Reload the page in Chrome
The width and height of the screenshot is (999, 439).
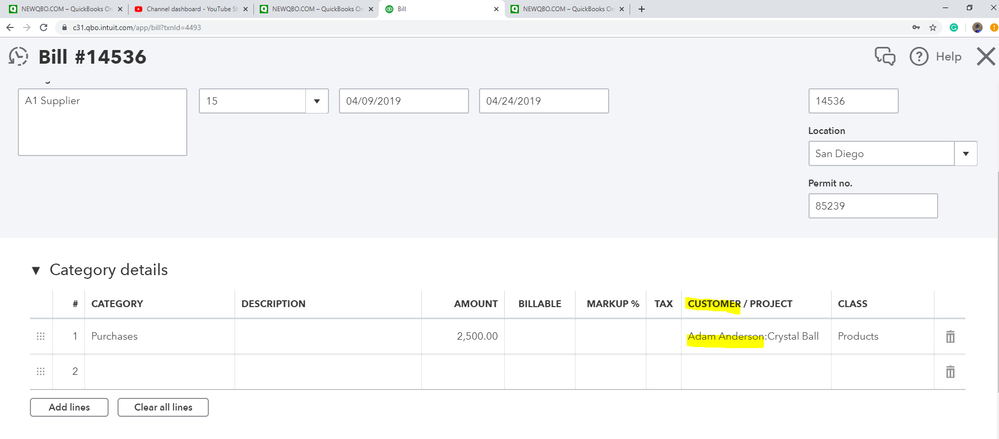pos(43,27)
